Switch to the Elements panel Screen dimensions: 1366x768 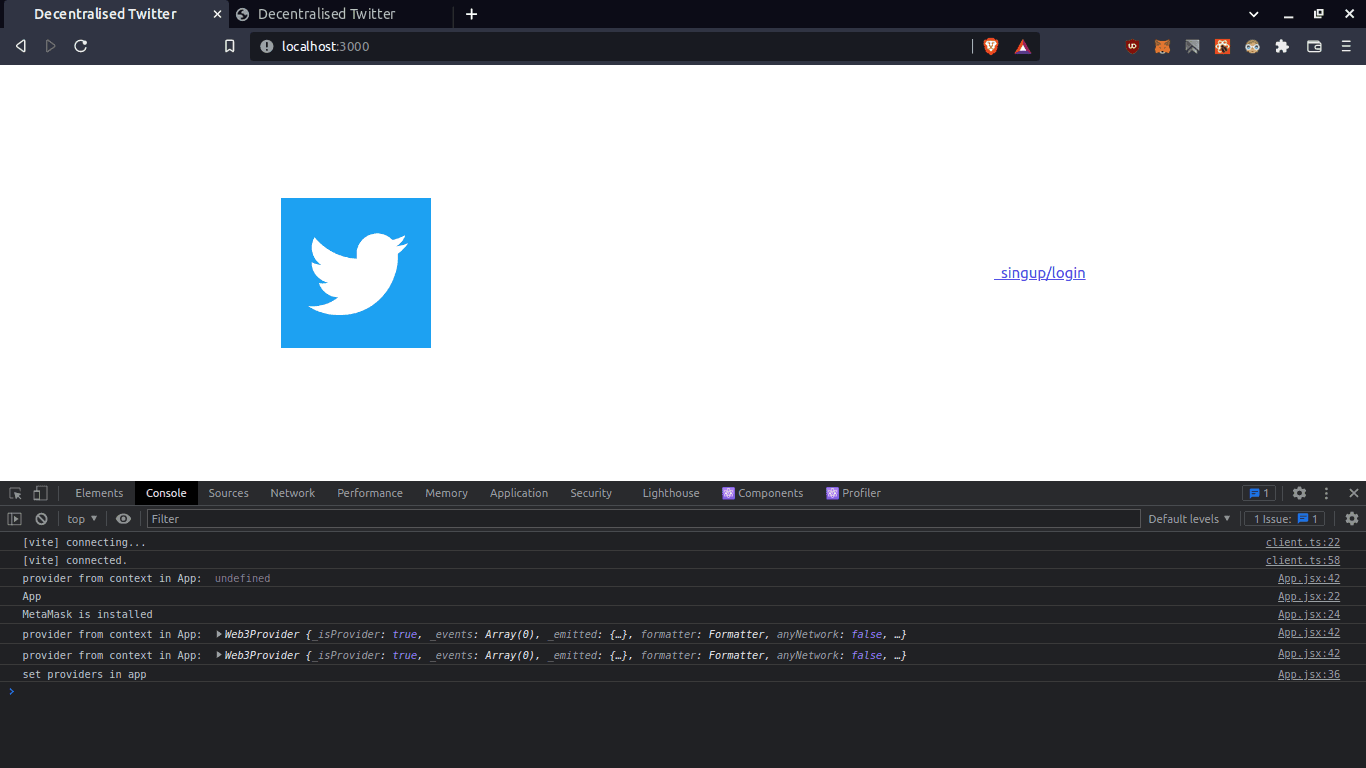click(x=99, y=493)
